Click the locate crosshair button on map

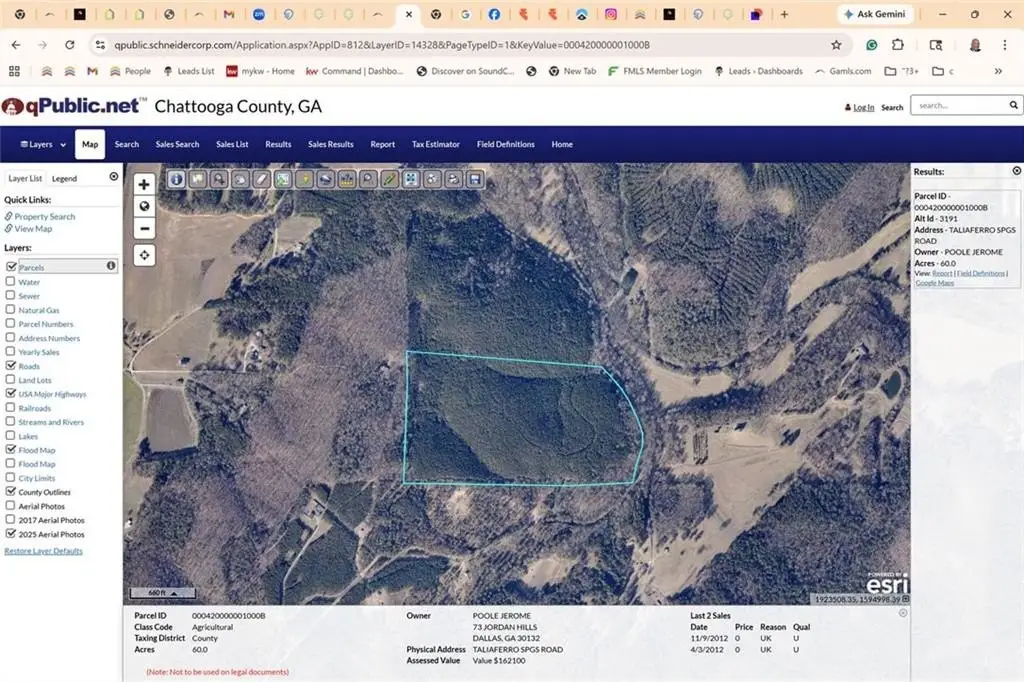[x=144, y=255]
